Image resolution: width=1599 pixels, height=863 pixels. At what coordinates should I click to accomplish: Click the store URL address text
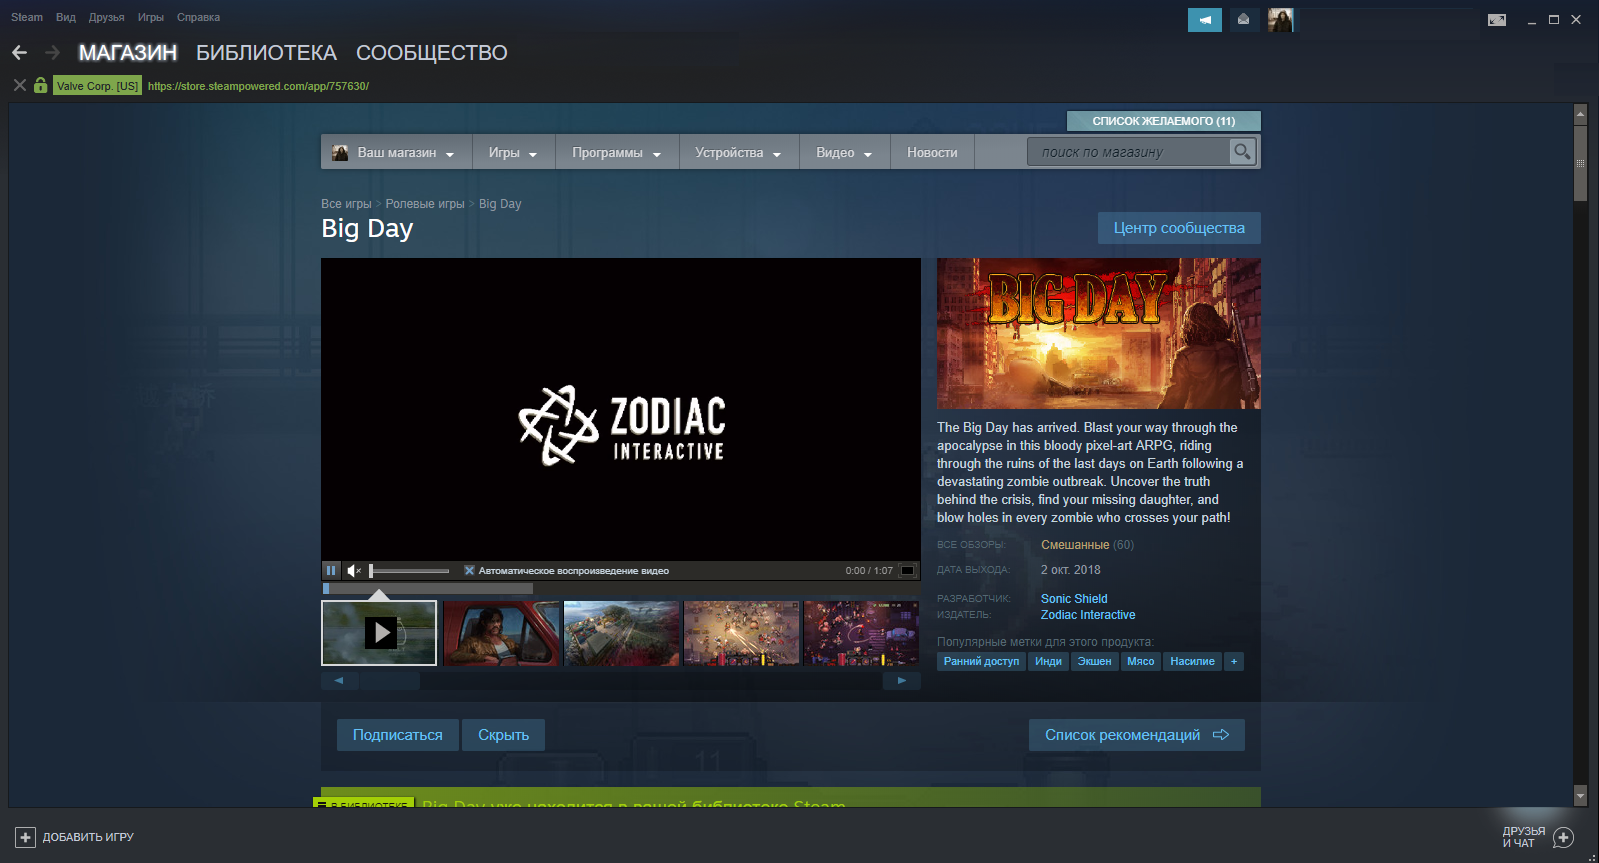258,86
